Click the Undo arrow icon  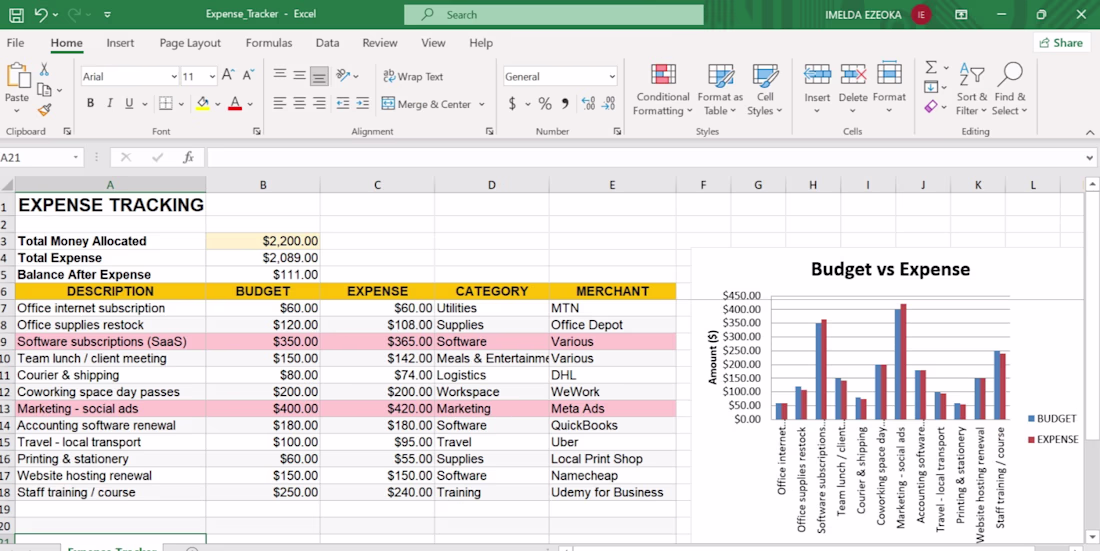pyautogui.click(x=41, y=14)
